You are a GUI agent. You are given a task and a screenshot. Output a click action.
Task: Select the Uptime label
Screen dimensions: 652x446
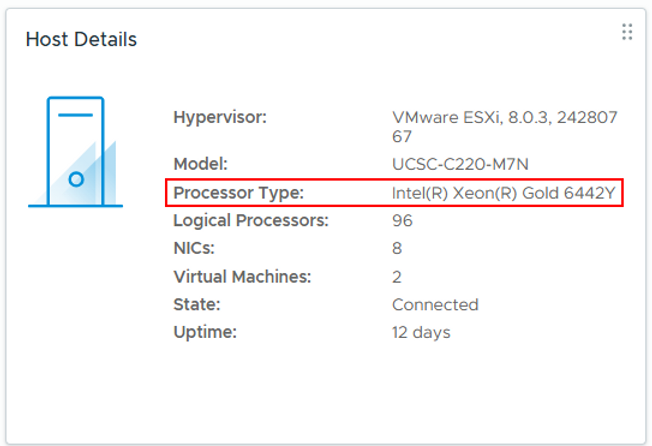tap(205, 332)
